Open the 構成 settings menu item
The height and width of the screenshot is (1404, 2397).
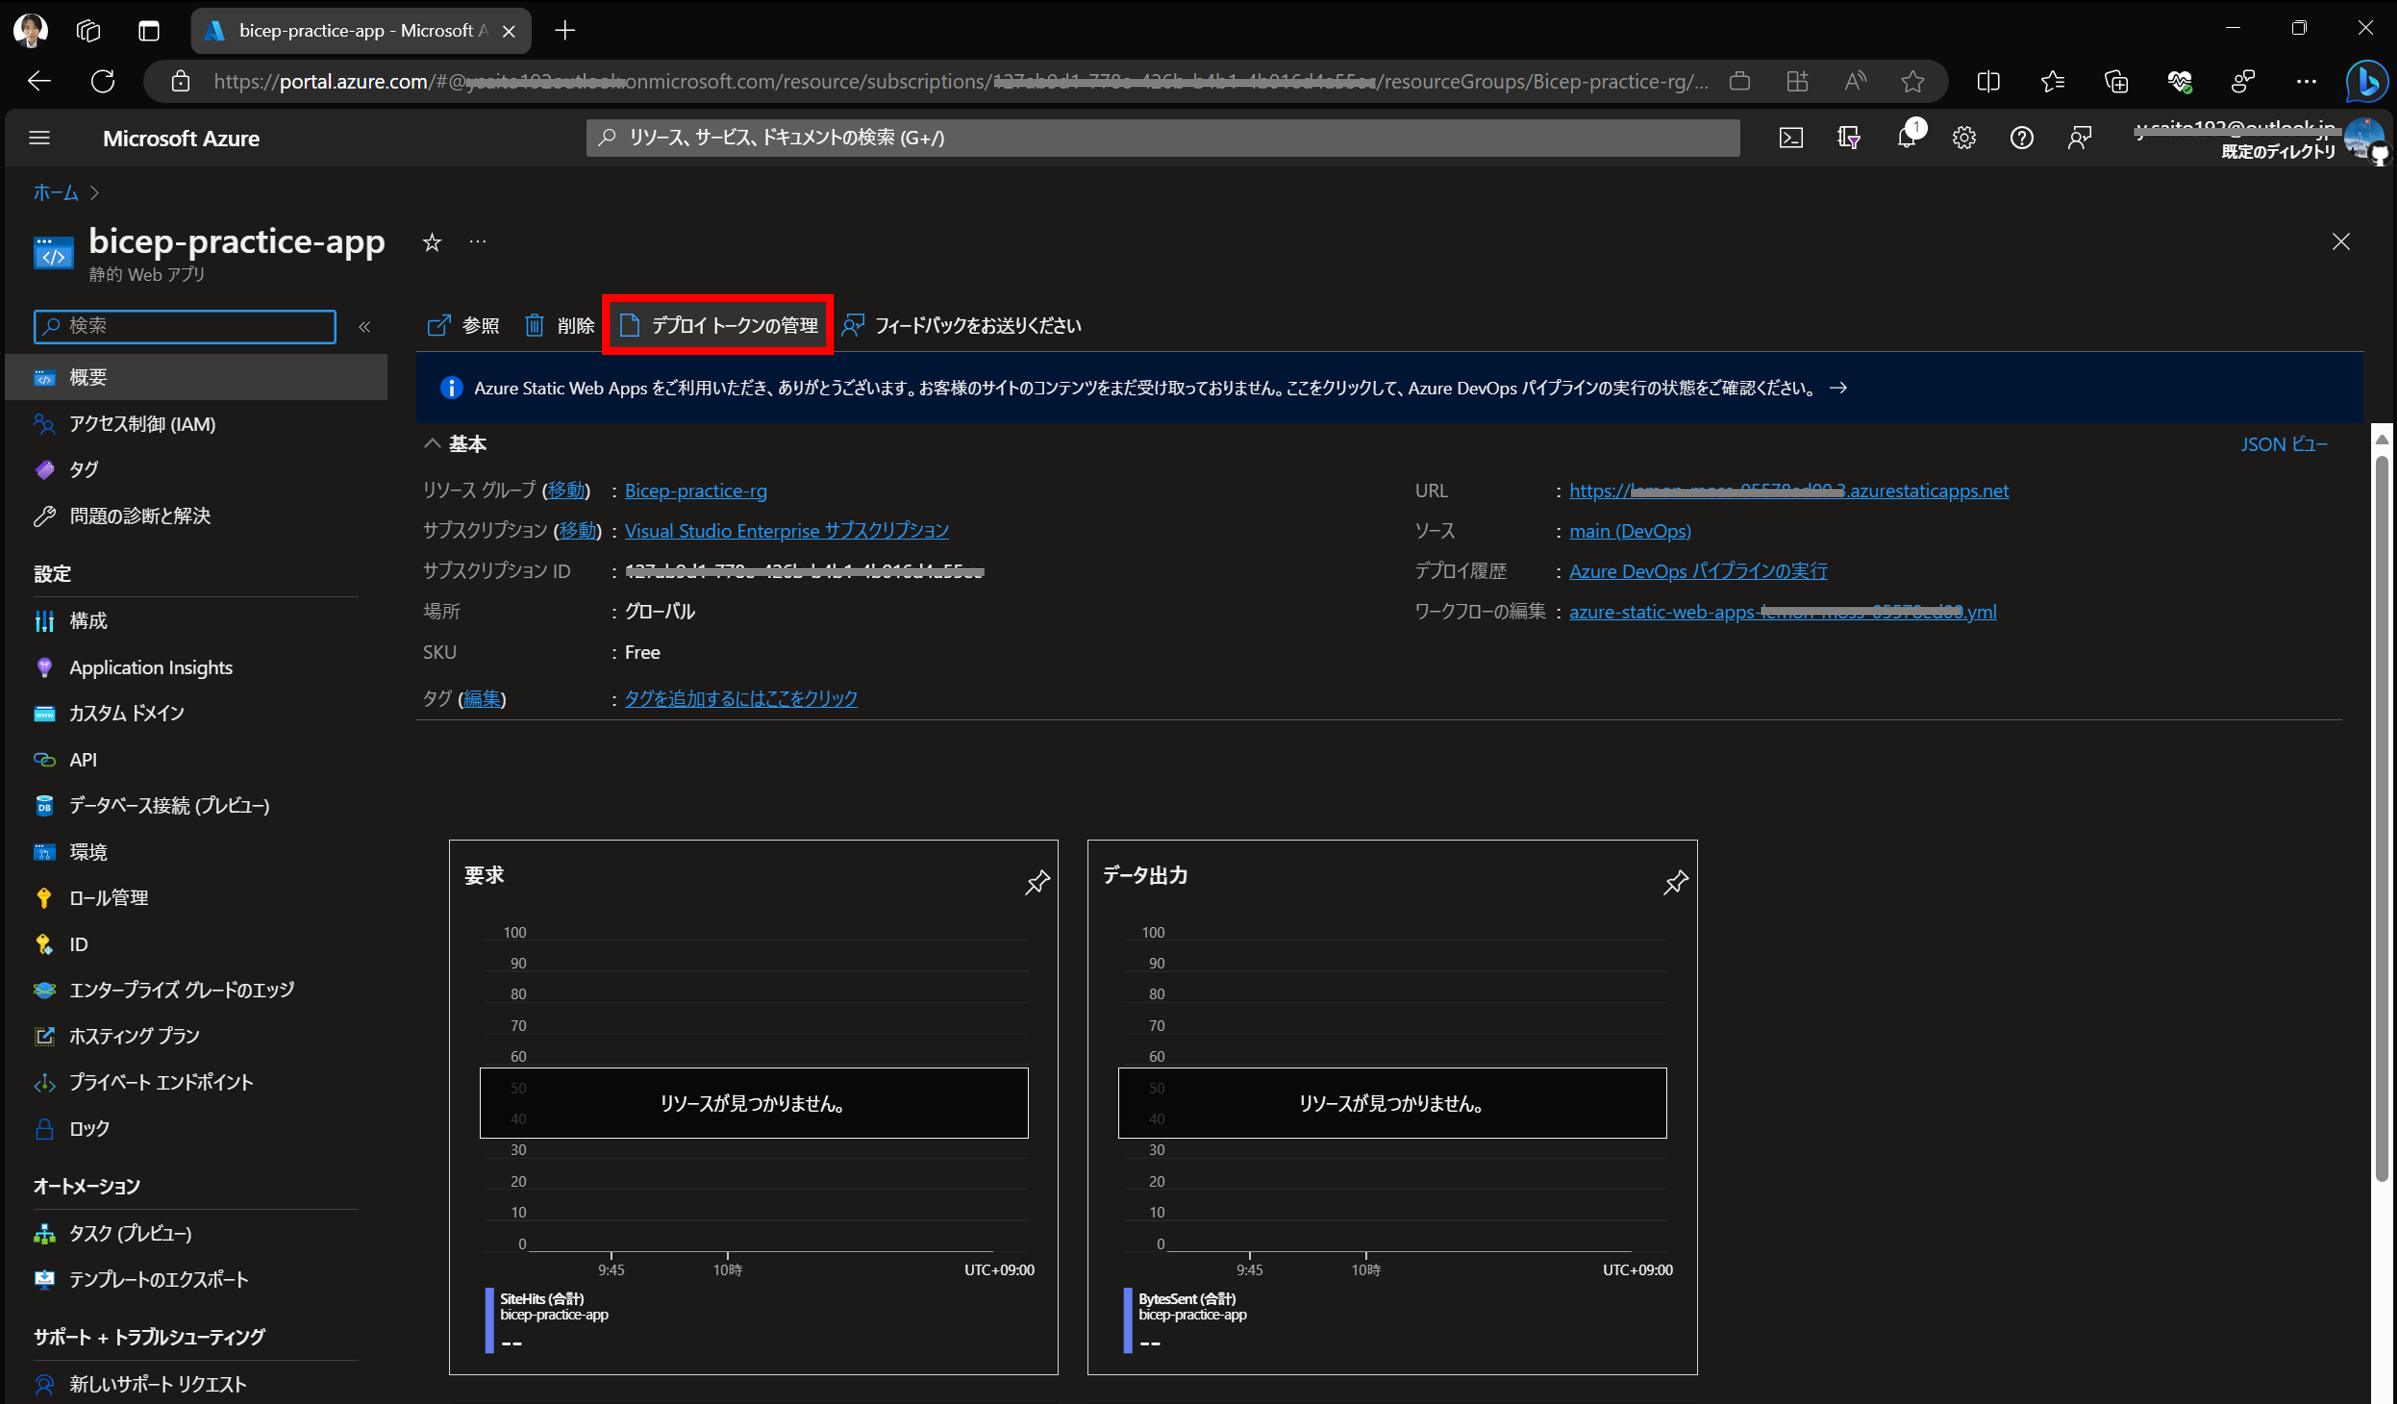click(88, 621)
